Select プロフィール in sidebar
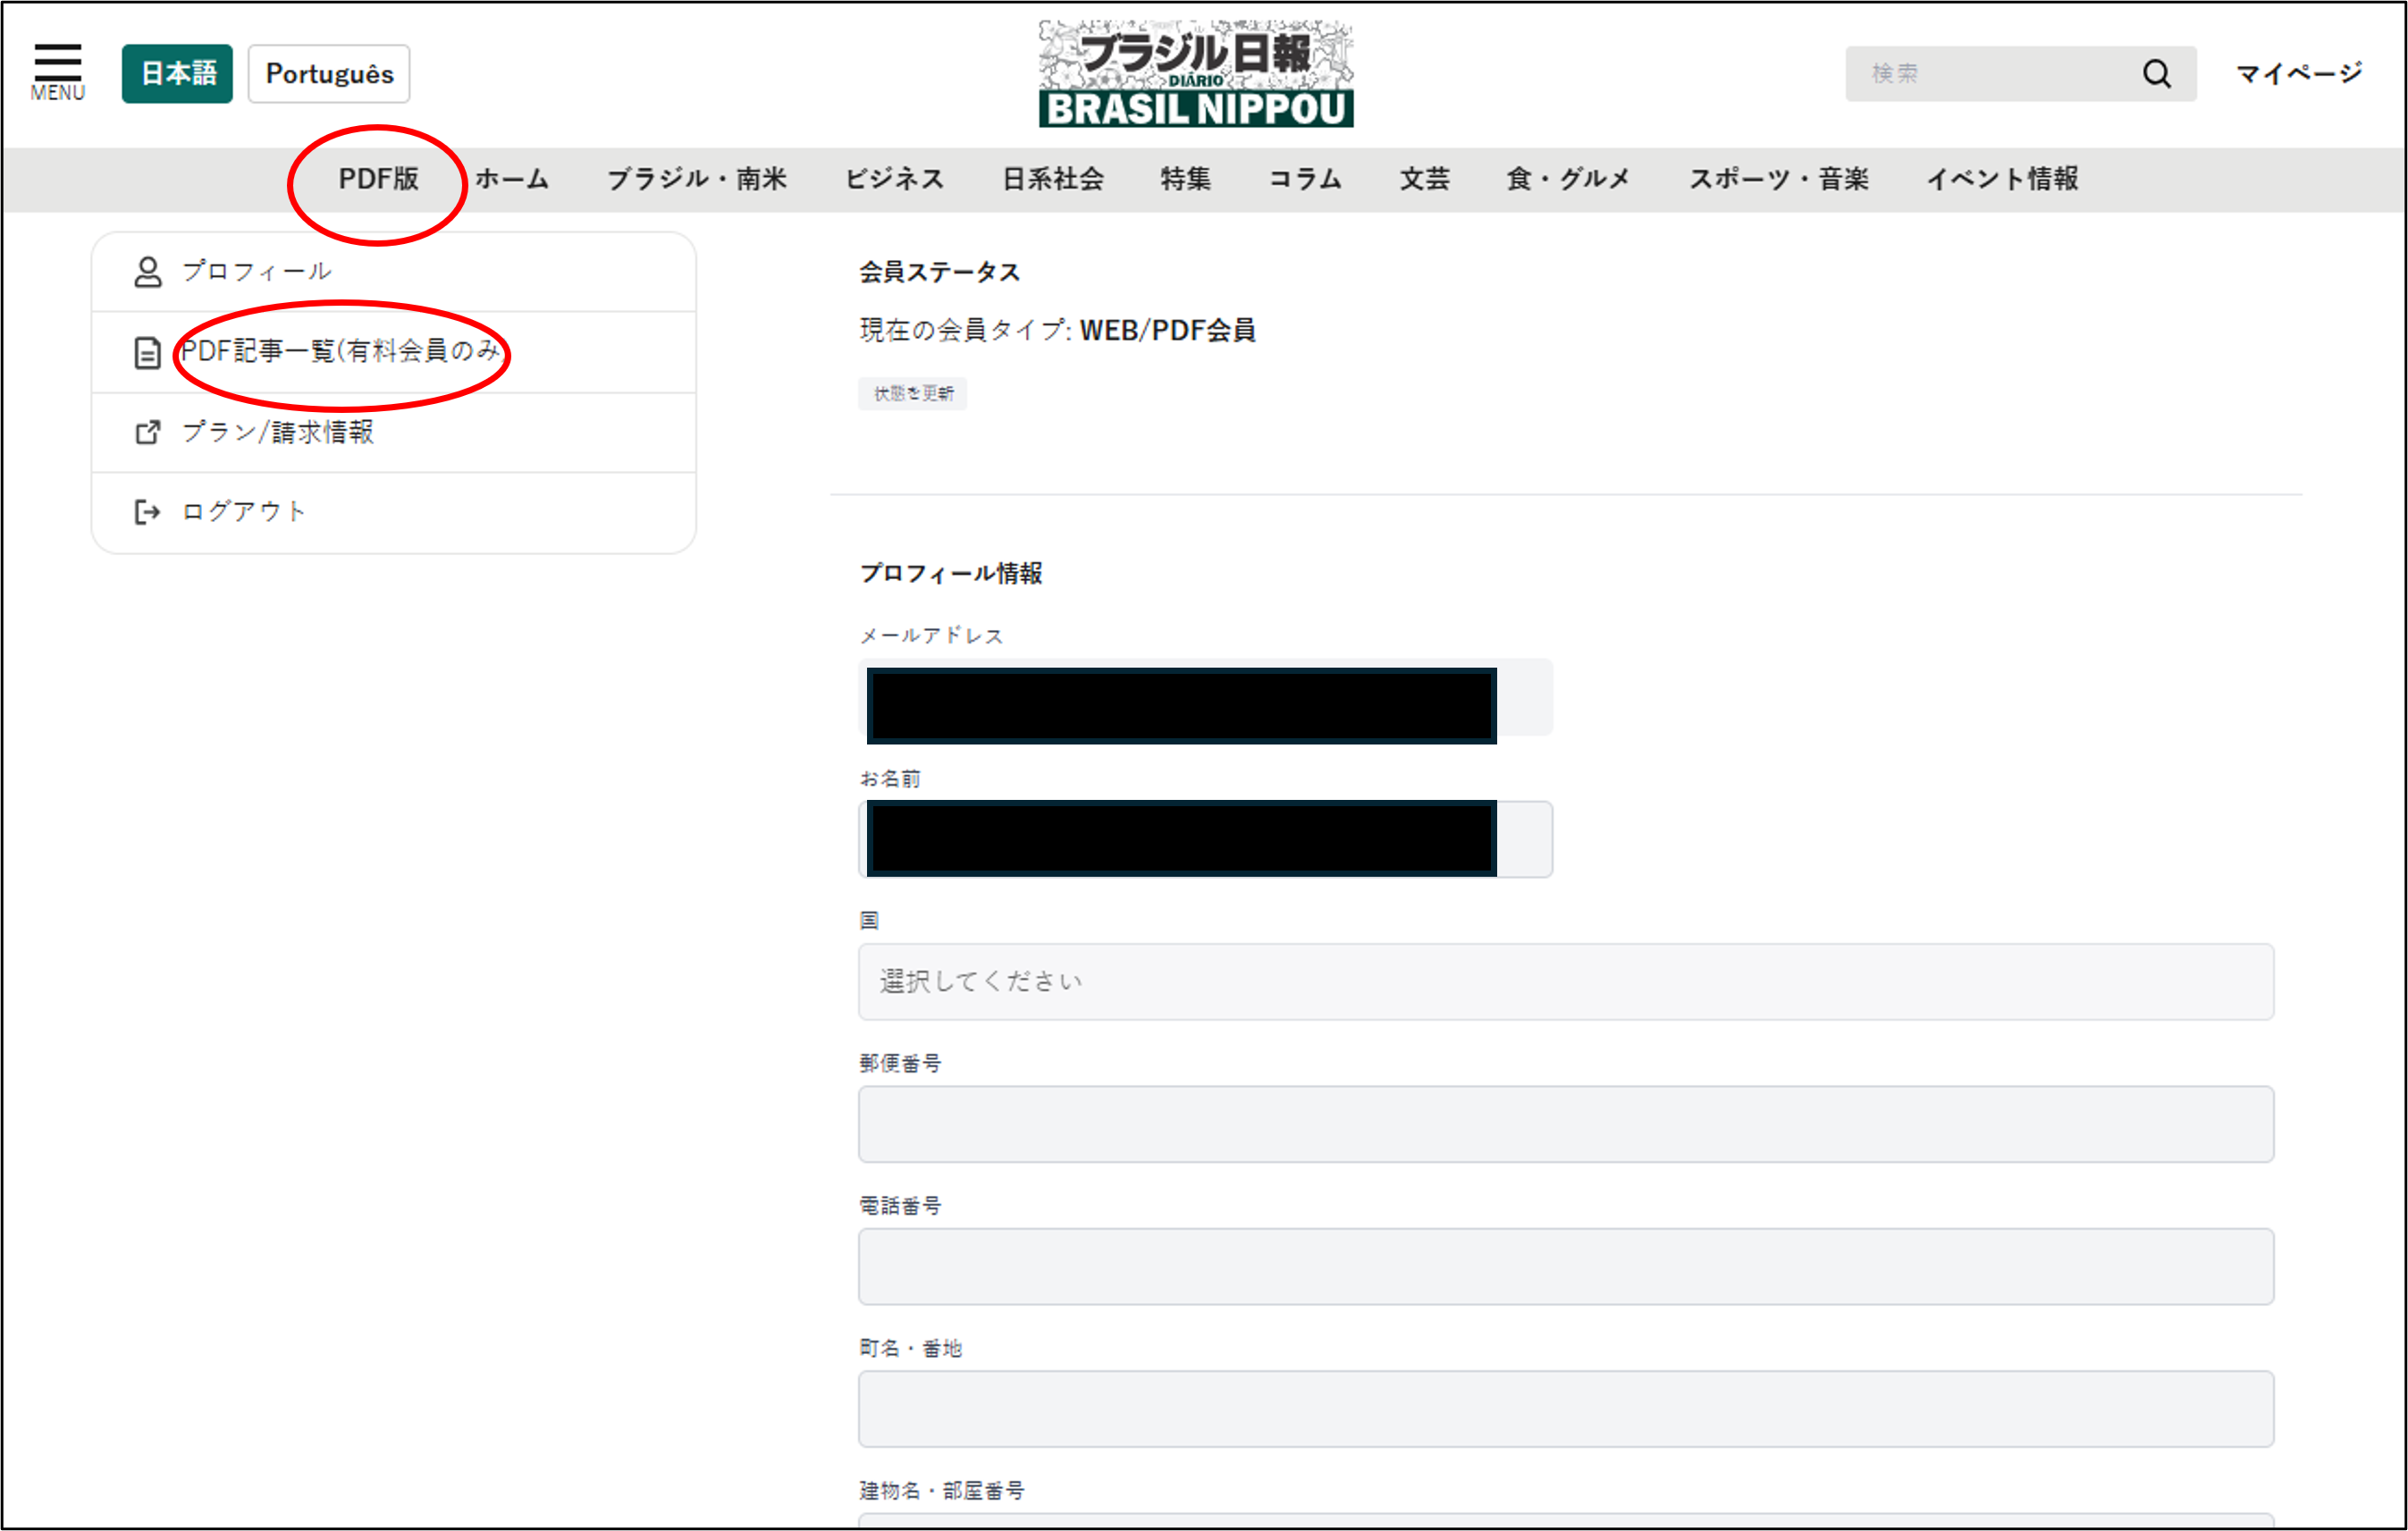 point(394,272)
